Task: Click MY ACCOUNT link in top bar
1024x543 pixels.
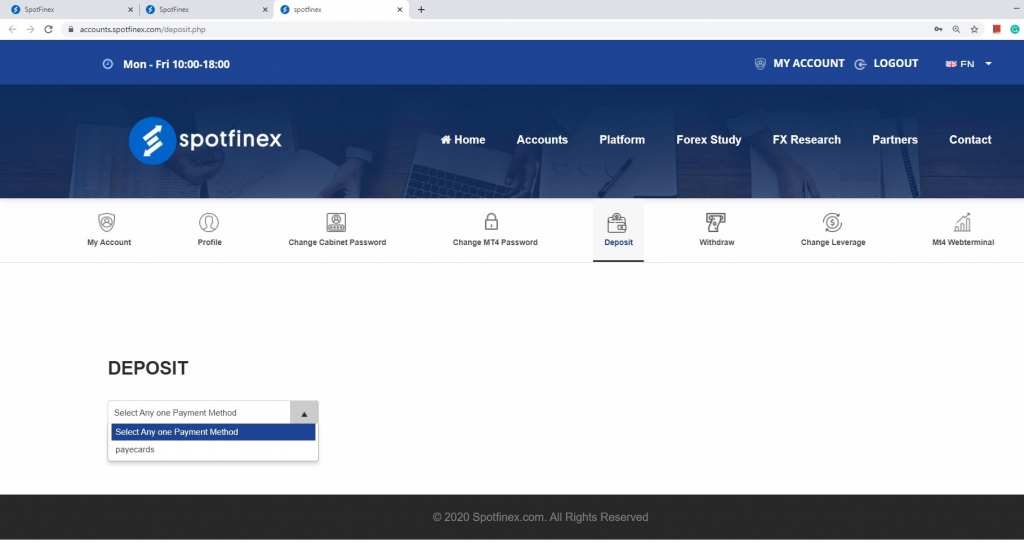Action: pos(808,63)
